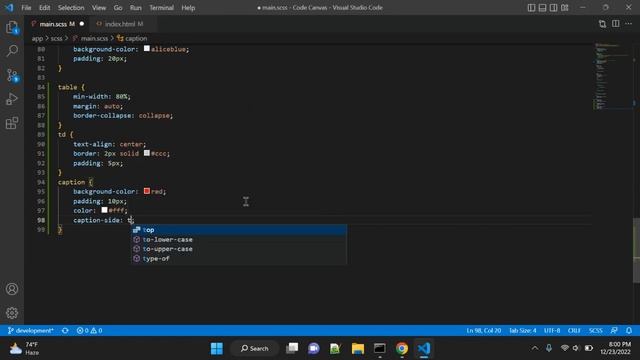This screenshot has width=640, height=360.
Task: Click the app breadcrumb segment
Action: (x=37, y=38)
